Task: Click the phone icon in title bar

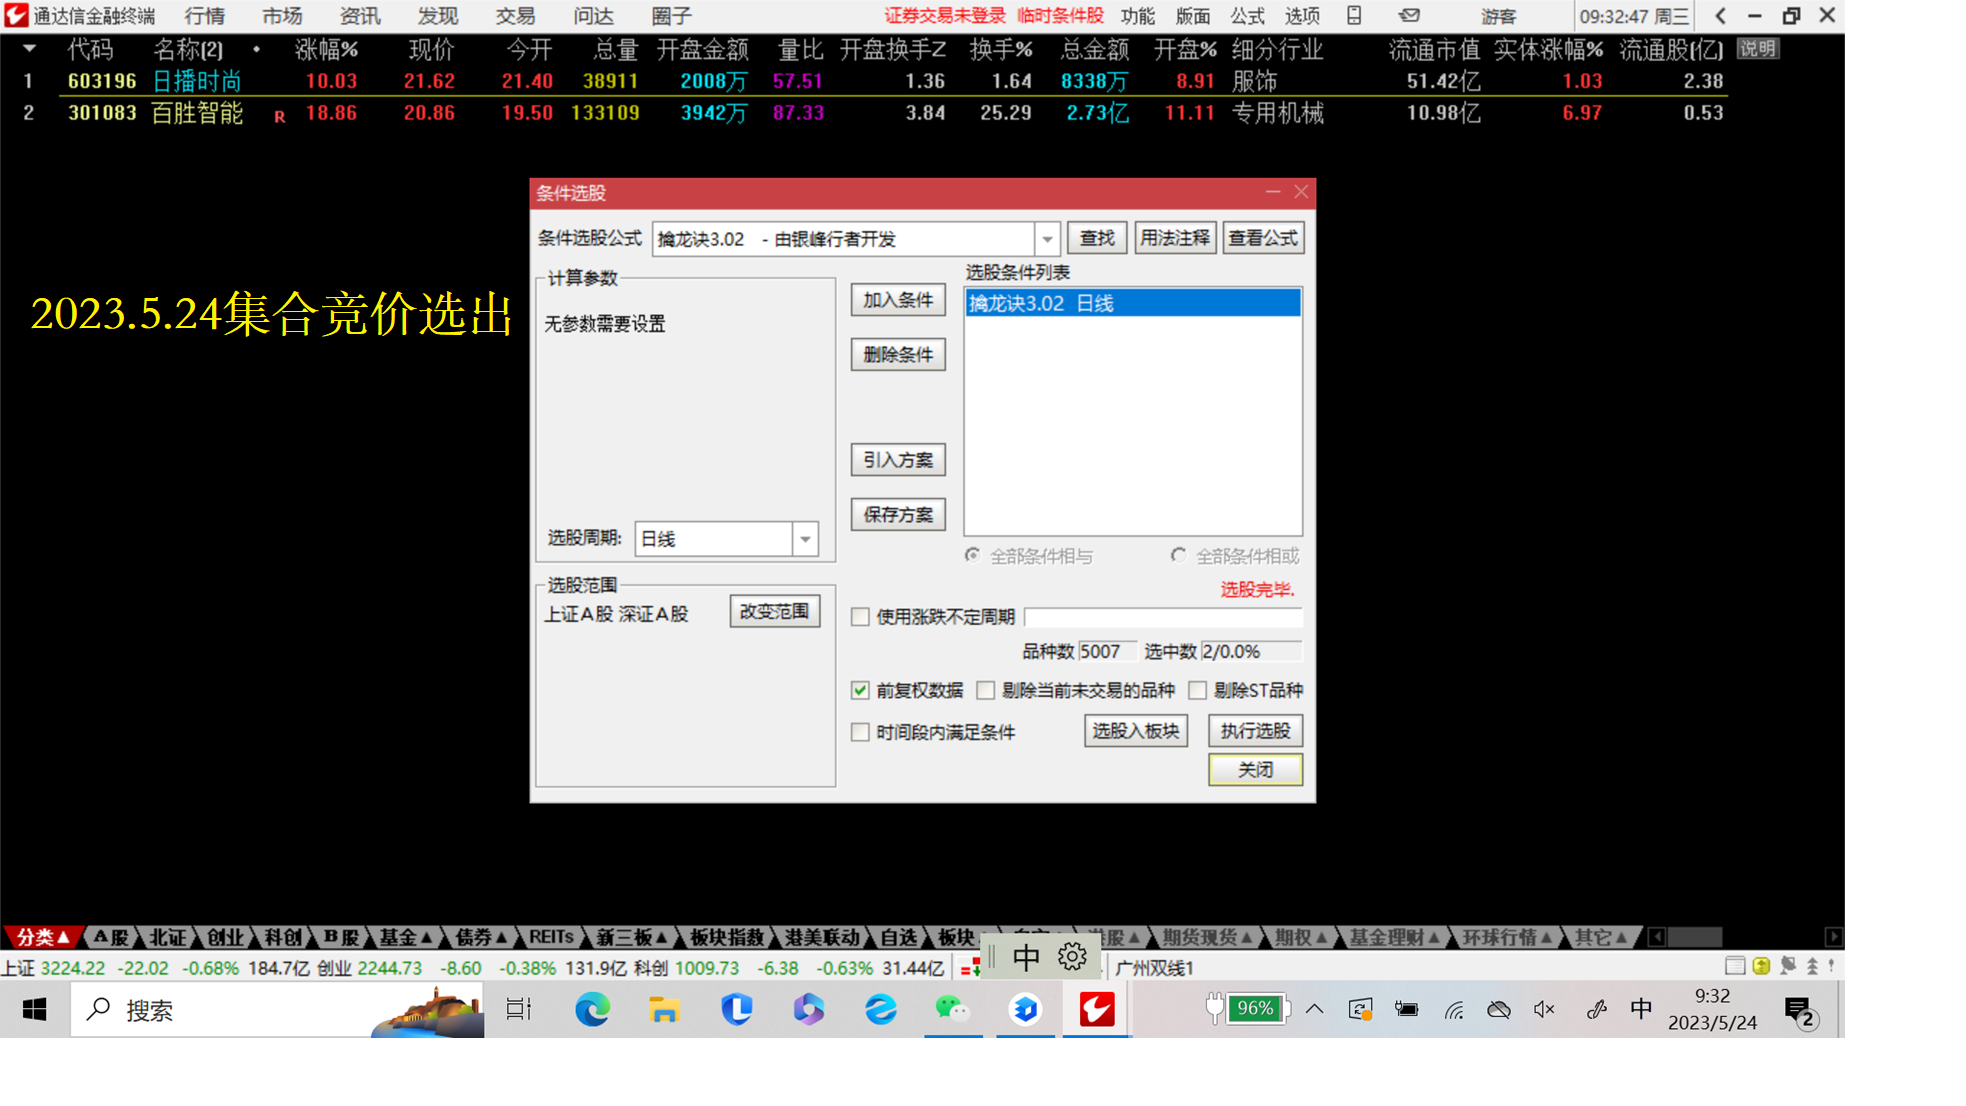Action: click(1354, 16)
